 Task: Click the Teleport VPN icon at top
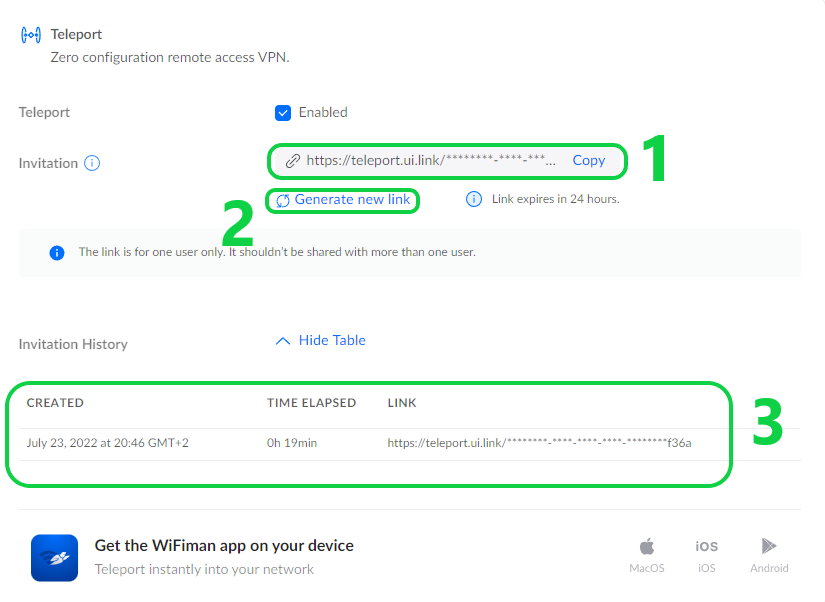31,35
